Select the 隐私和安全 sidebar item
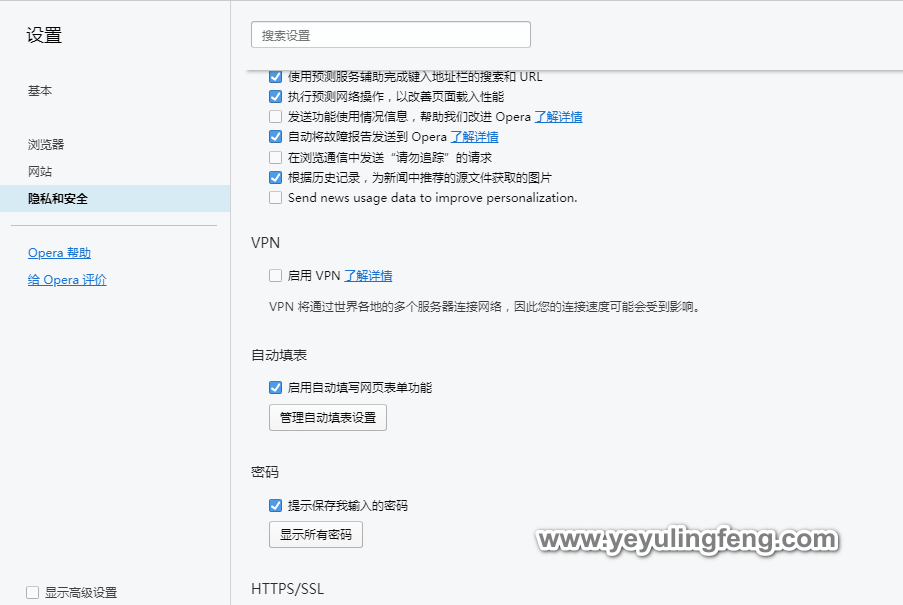This screenshot has width=903, height=605. pos(115,199)
